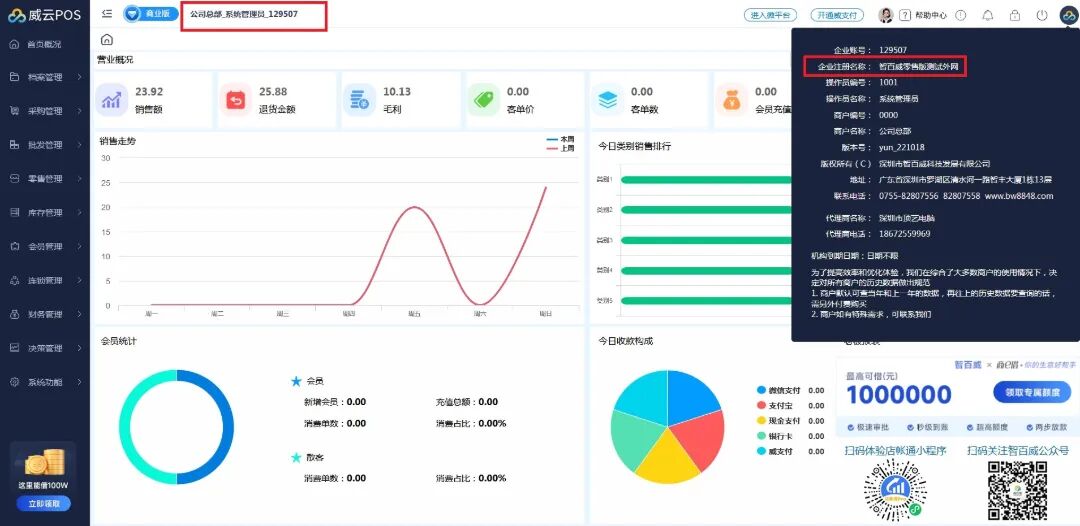Click the round cloud account icon top right
Image resolution: width=1080 pixels, height=526 pixels.
point(1068,15)
